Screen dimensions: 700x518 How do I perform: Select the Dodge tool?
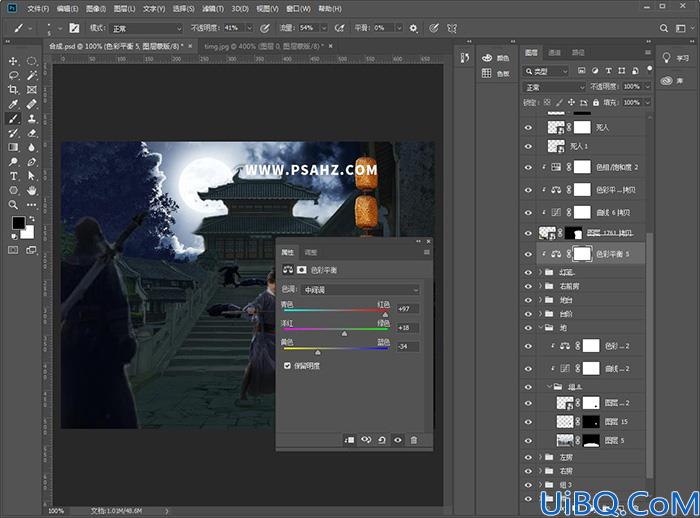(x=13, y=162)
